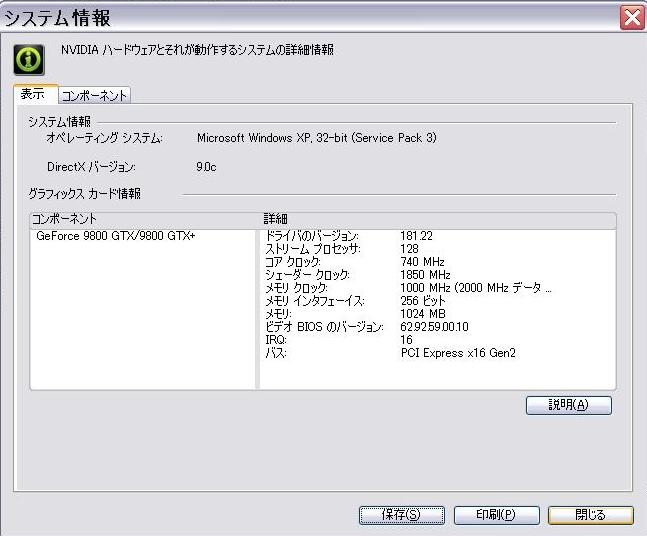
Task: Click the 詳細 column header
Action: click(438, 219)
